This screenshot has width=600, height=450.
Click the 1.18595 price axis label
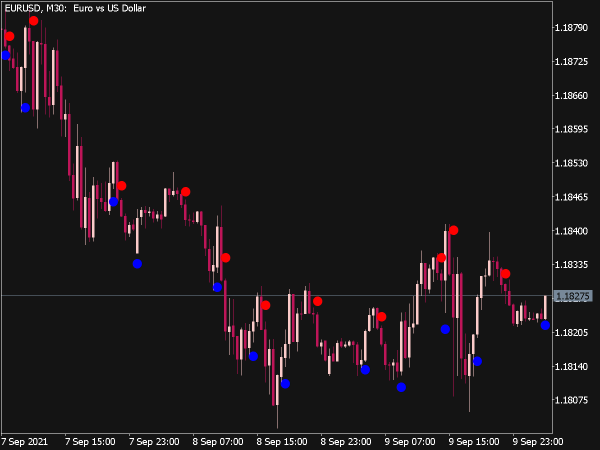pyautogui.click(x=571, y=129)
